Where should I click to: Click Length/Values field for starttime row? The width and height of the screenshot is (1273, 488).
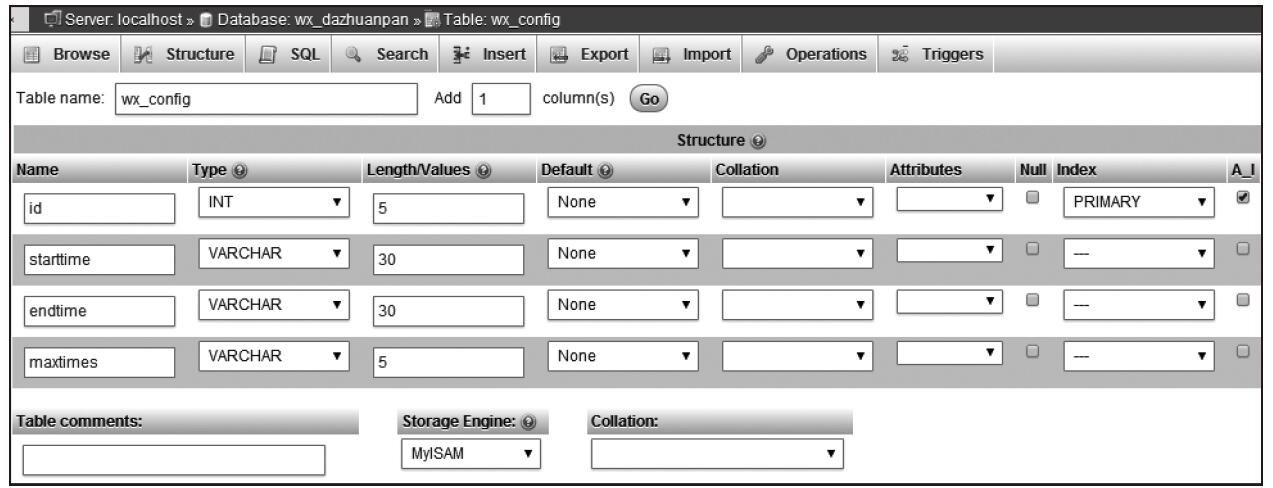tap(447, 258)
